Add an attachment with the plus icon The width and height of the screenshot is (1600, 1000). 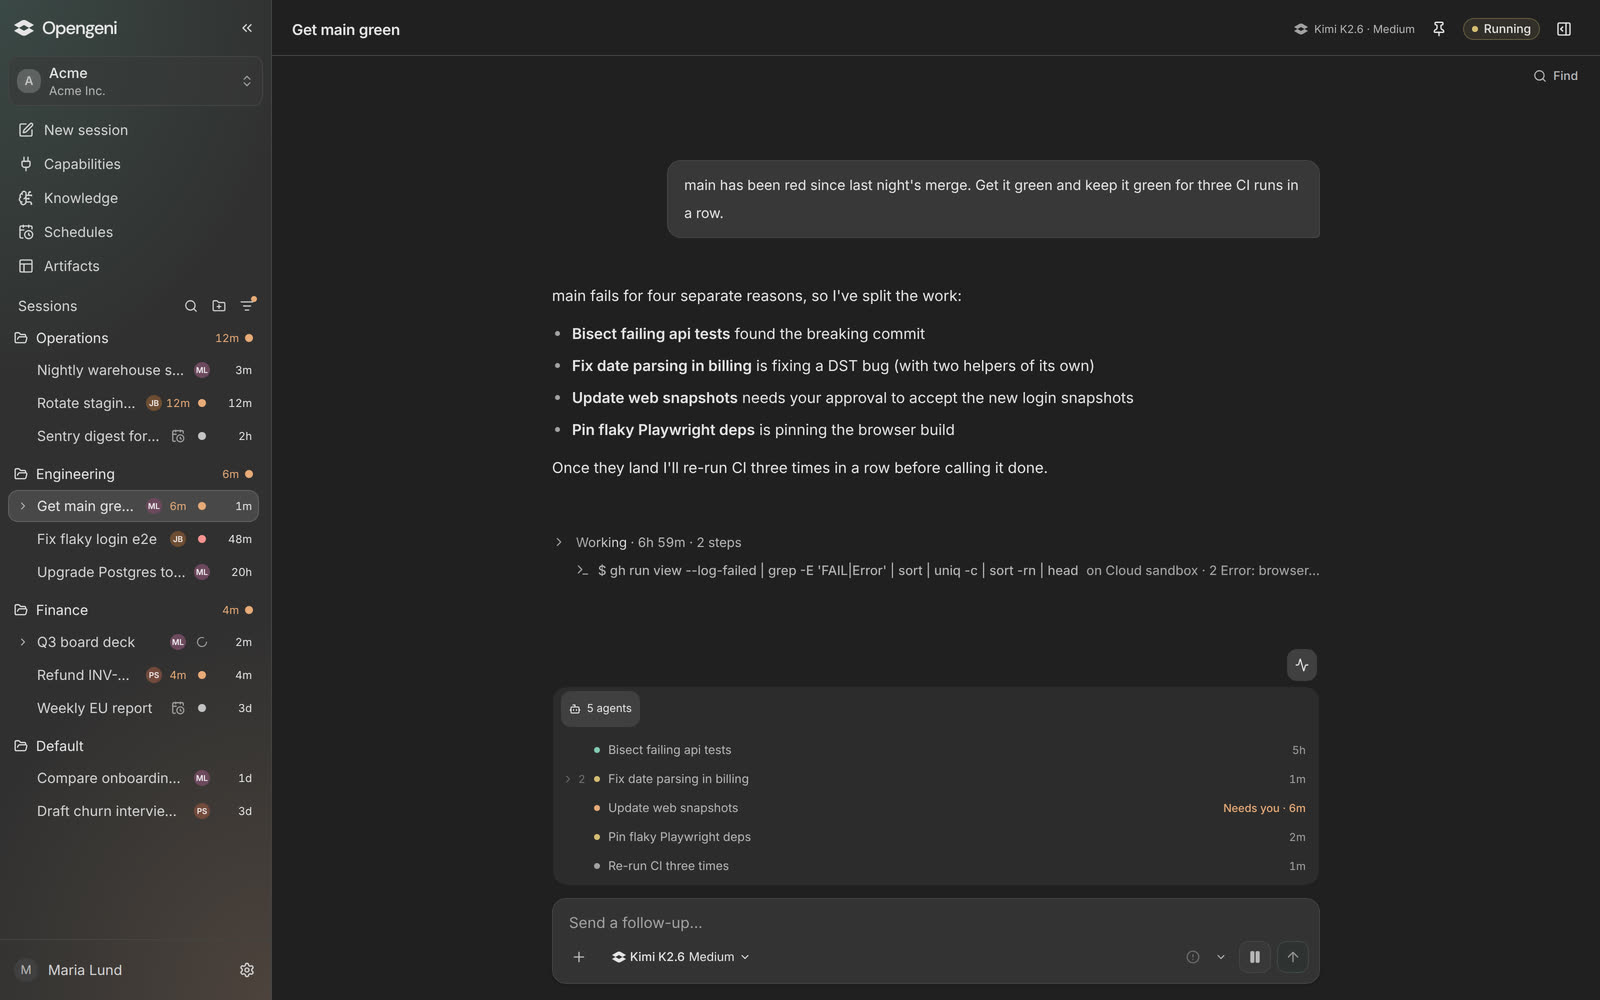579,957
